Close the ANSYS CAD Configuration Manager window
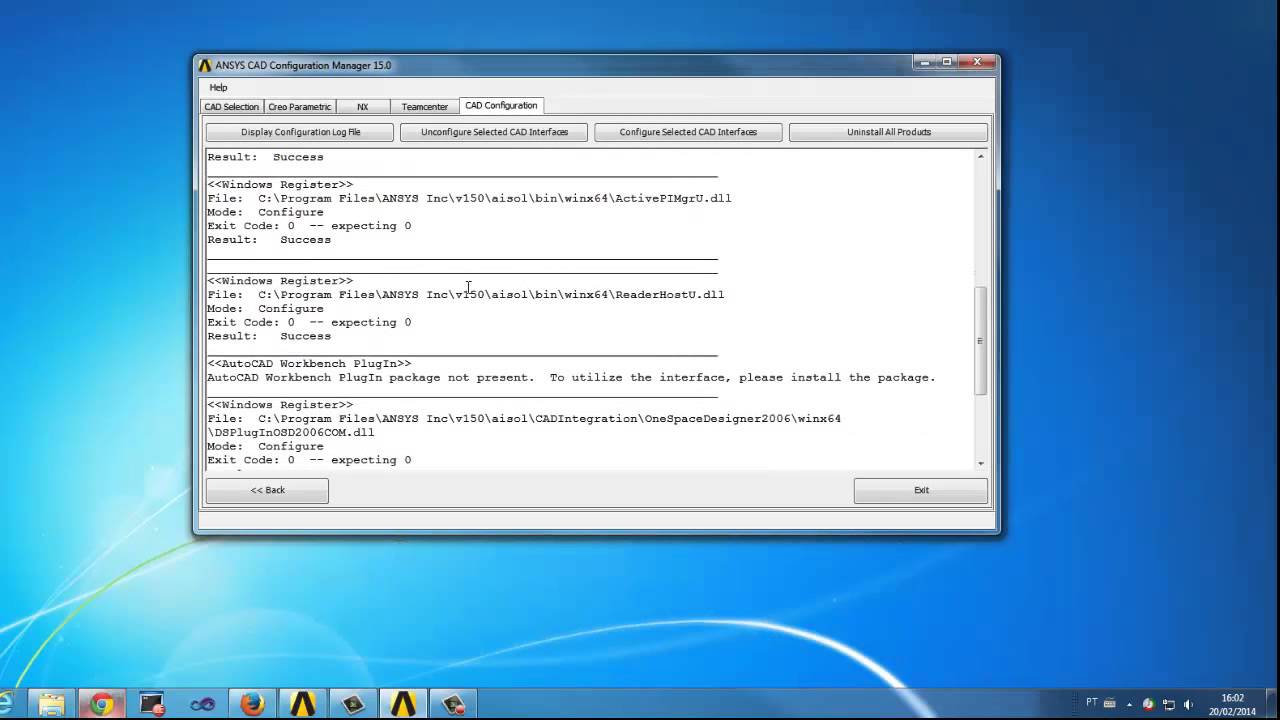1280x720 pixels. tap(977, 62)
